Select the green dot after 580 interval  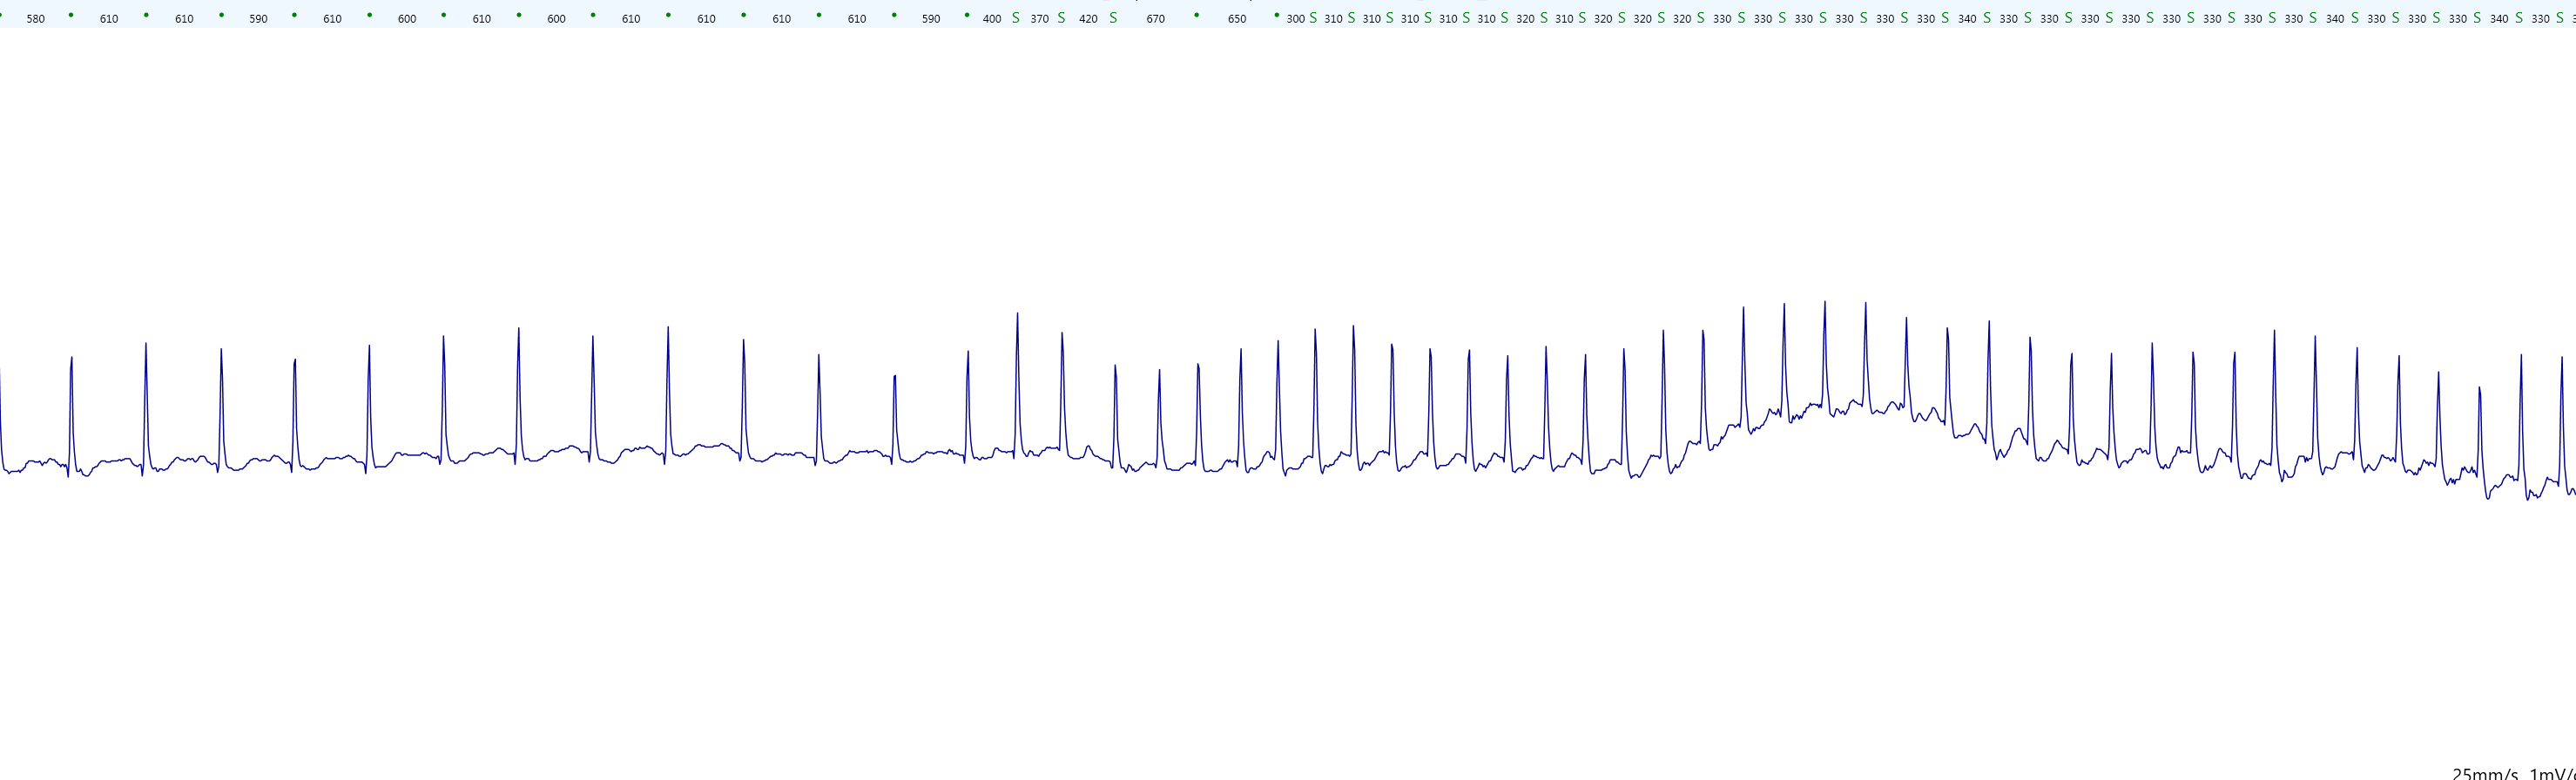[x=71, y=15]
